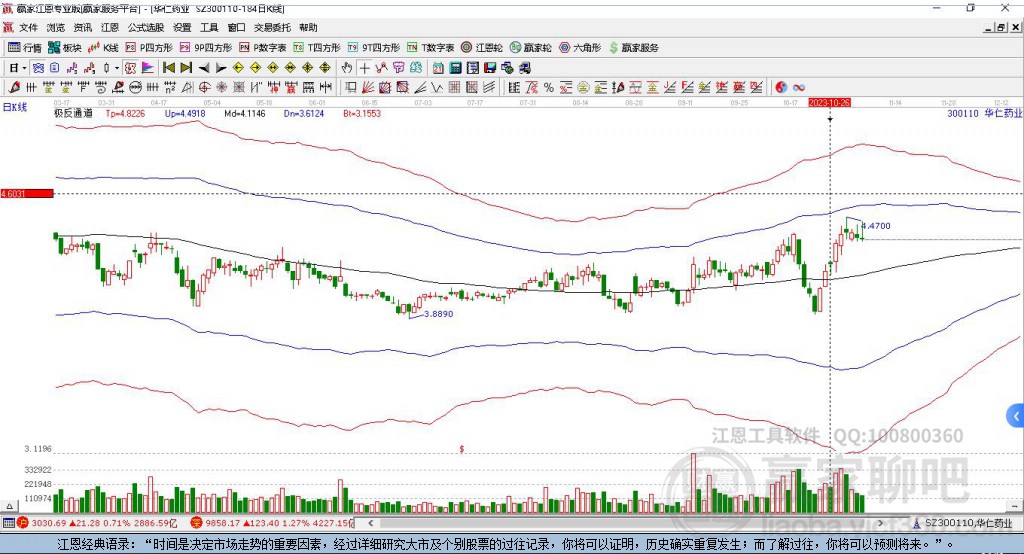Click the Shenzhen index 9858.17 status entry
Screen dimensions: 1024x554
click(x=272, y=523)
